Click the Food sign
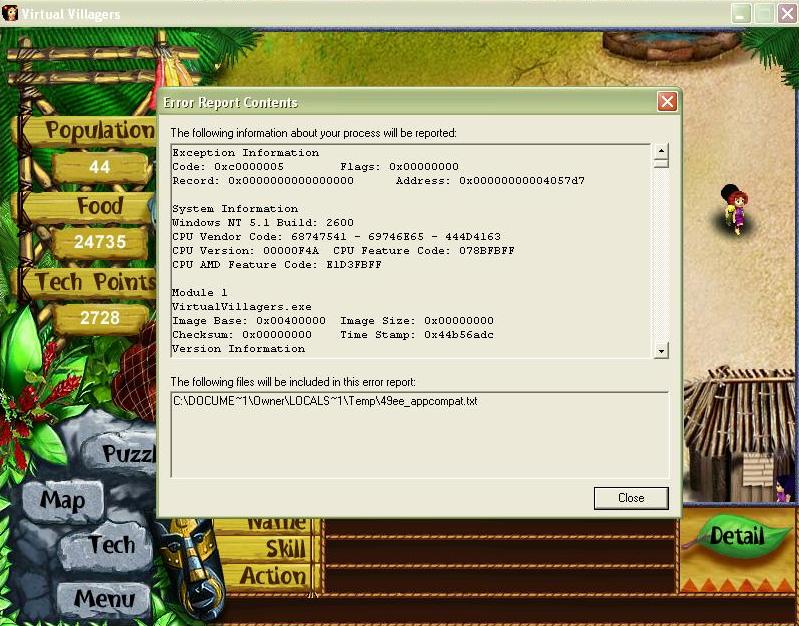This screenshot has height=626, width=799. point(88,206)
